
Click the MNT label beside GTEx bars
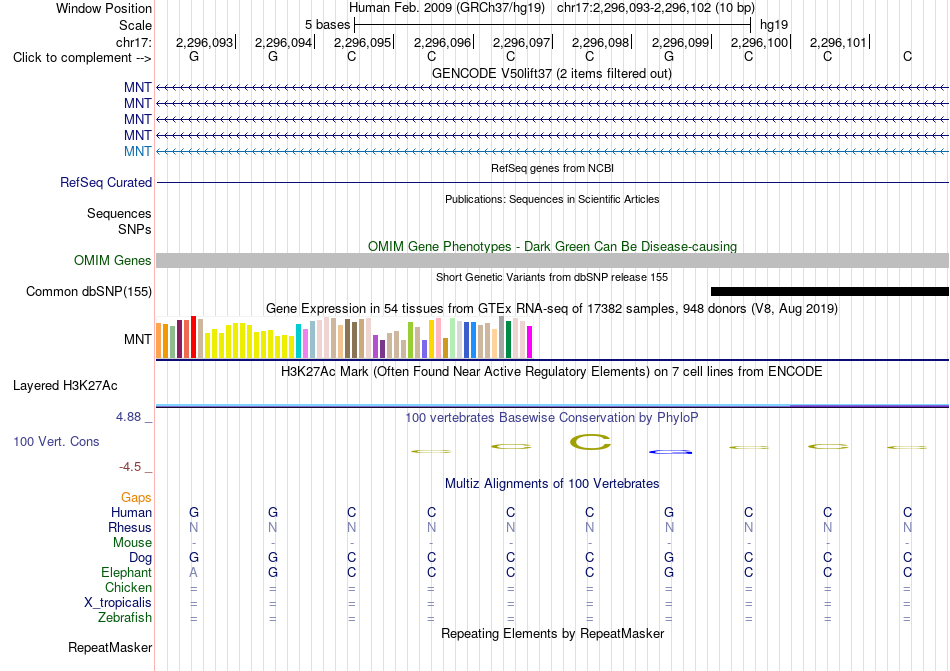click(138, 339)
